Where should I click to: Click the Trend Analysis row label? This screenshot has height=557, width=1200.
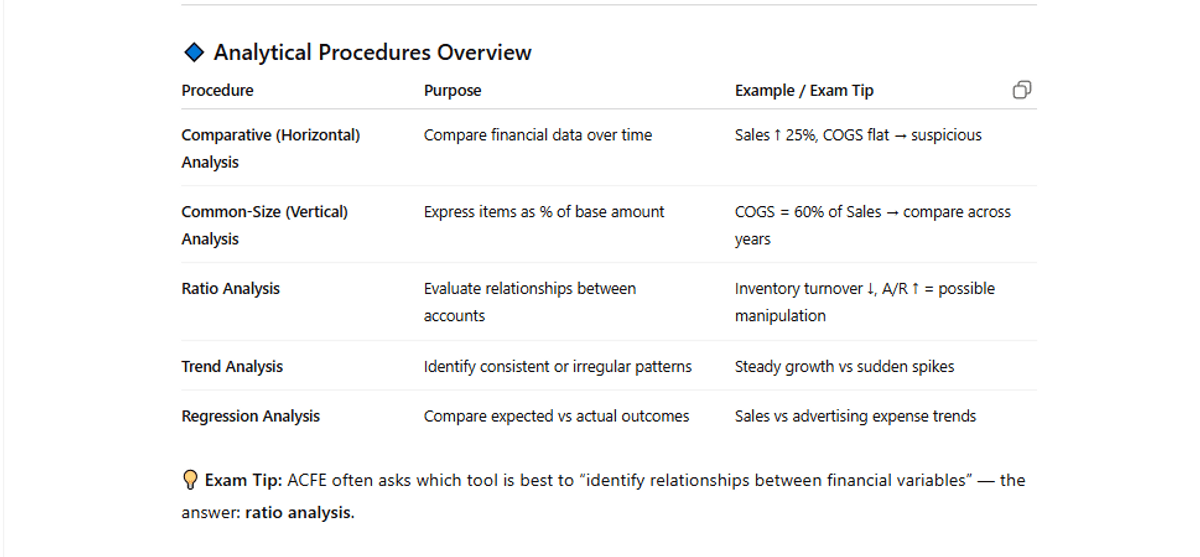click(232, 366)
